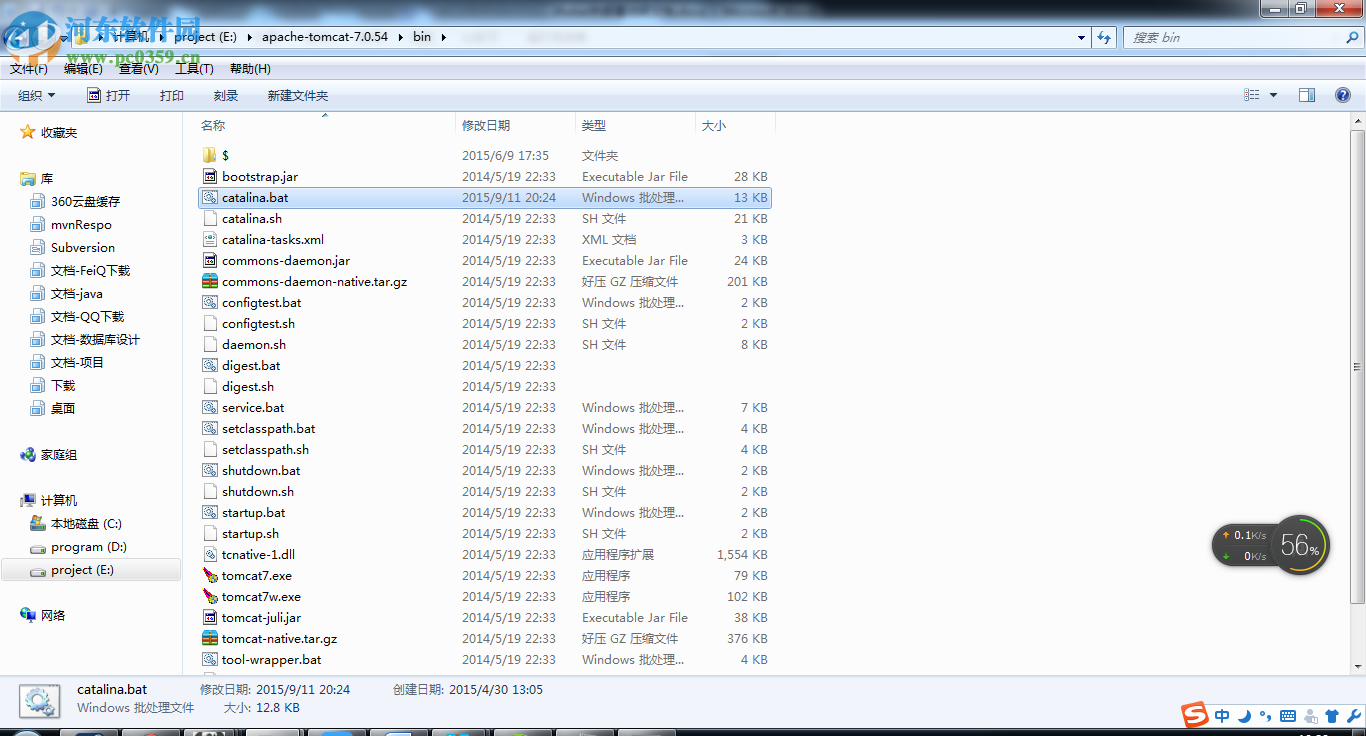
Task: Click the commons-daemon-native.tar.gz archive icon
Action: pos(210,281)
